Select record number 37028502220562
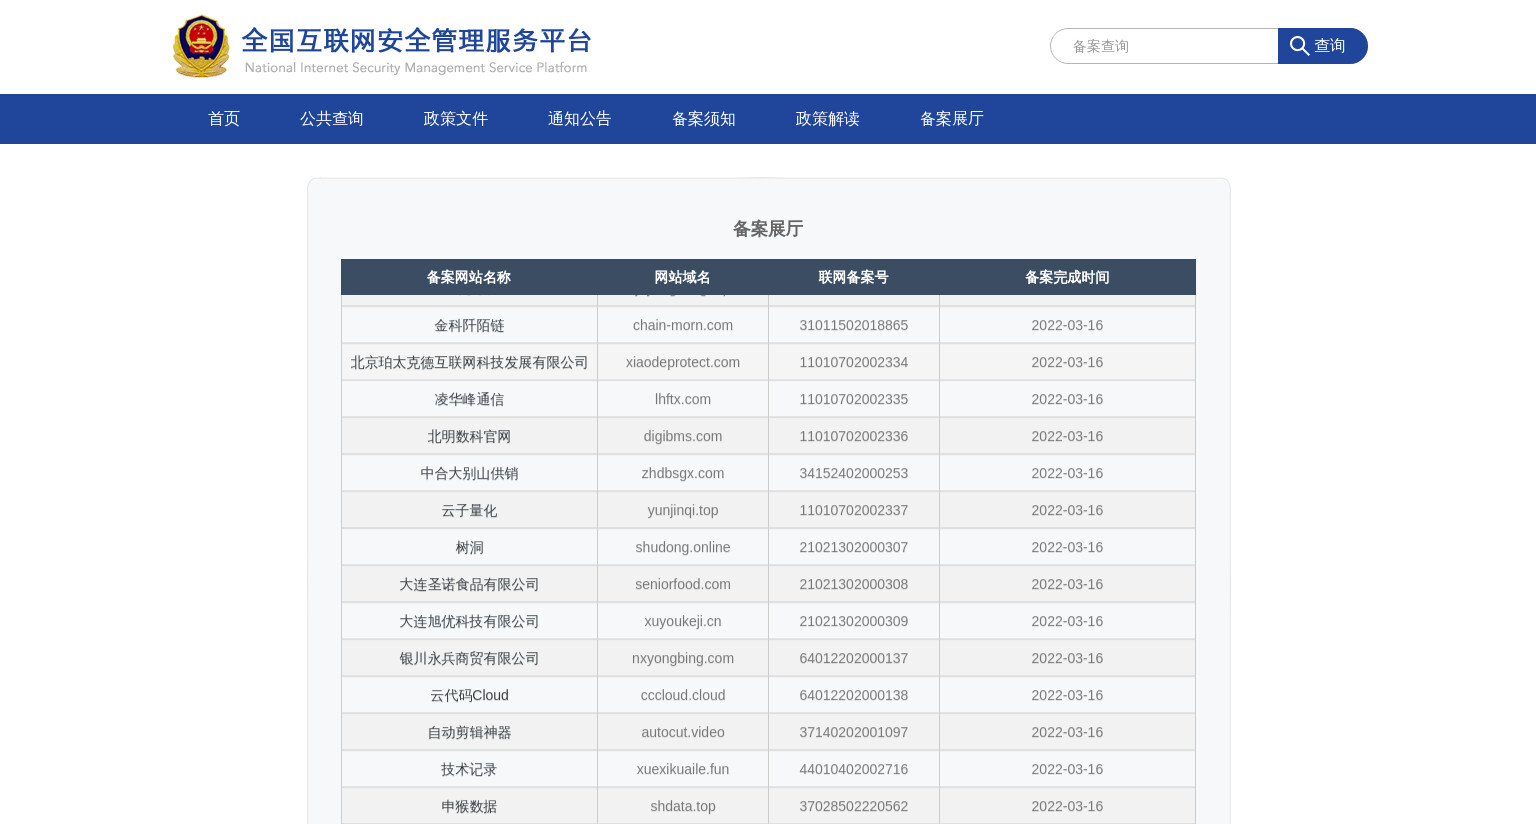 click(854, 806)
